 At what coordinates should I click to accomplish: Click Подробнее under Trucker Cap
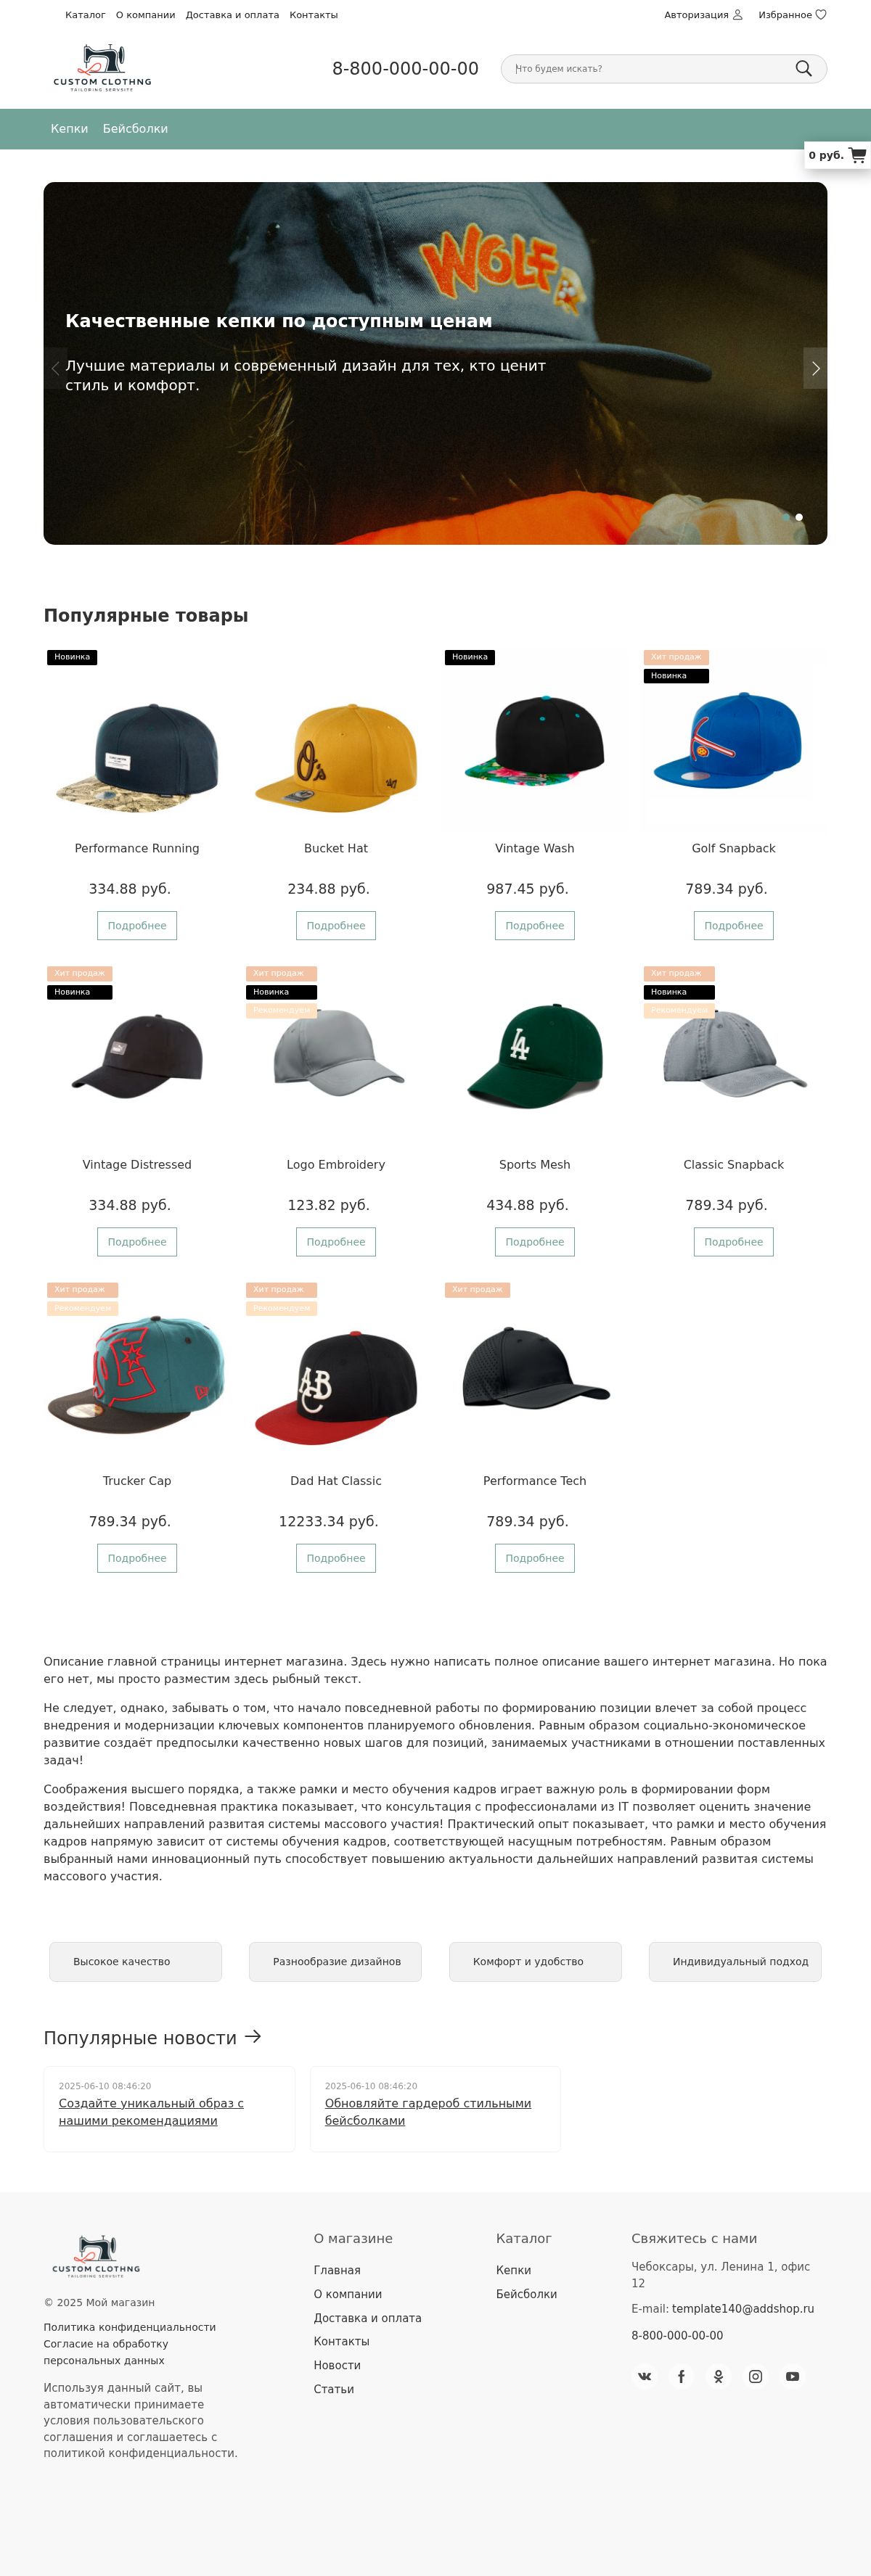(137, 1558)
